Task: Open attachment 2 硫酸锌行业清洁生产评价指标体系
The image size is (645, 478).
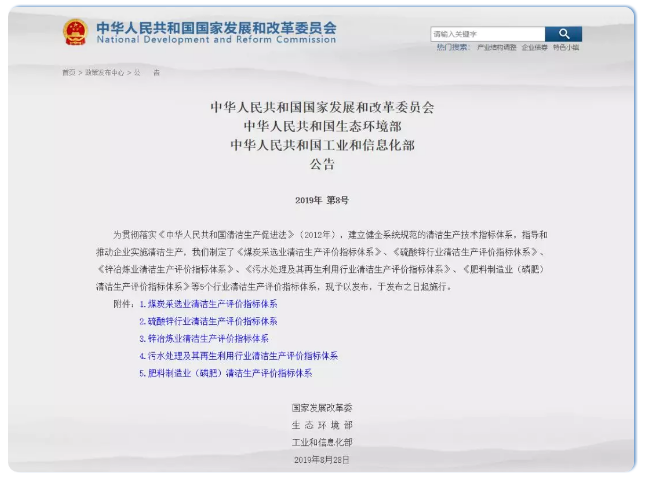Action: pyautogui.click(x=208, y=321)
